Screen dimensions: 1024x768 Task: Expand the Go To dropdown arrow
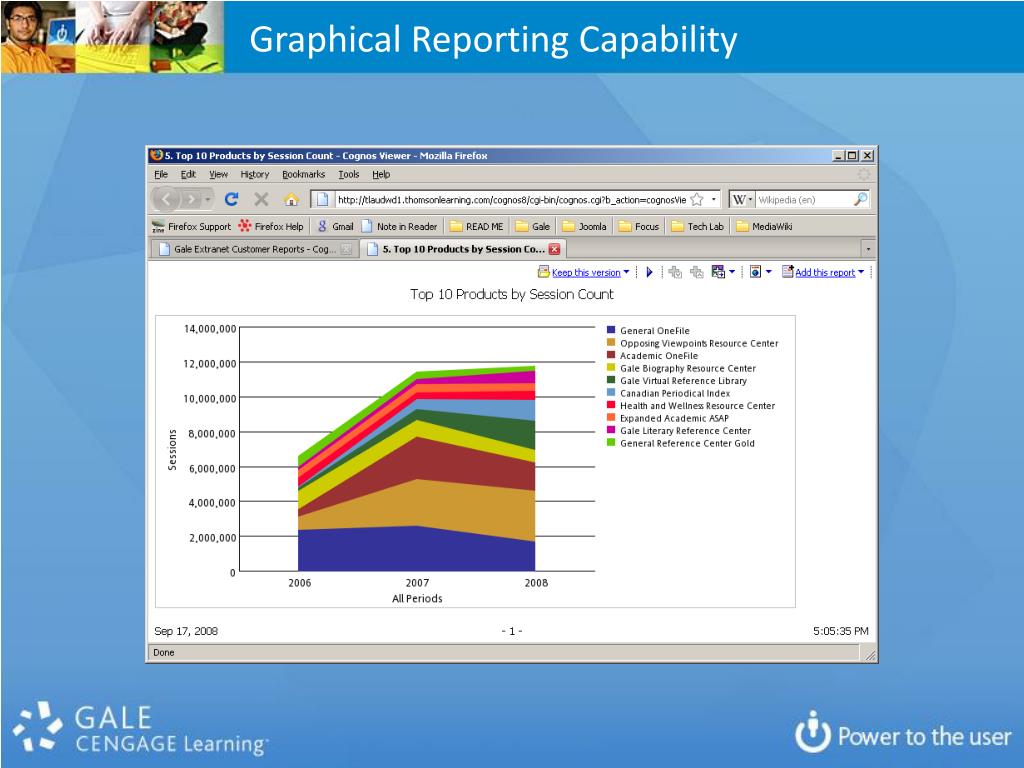click(732, 272)
